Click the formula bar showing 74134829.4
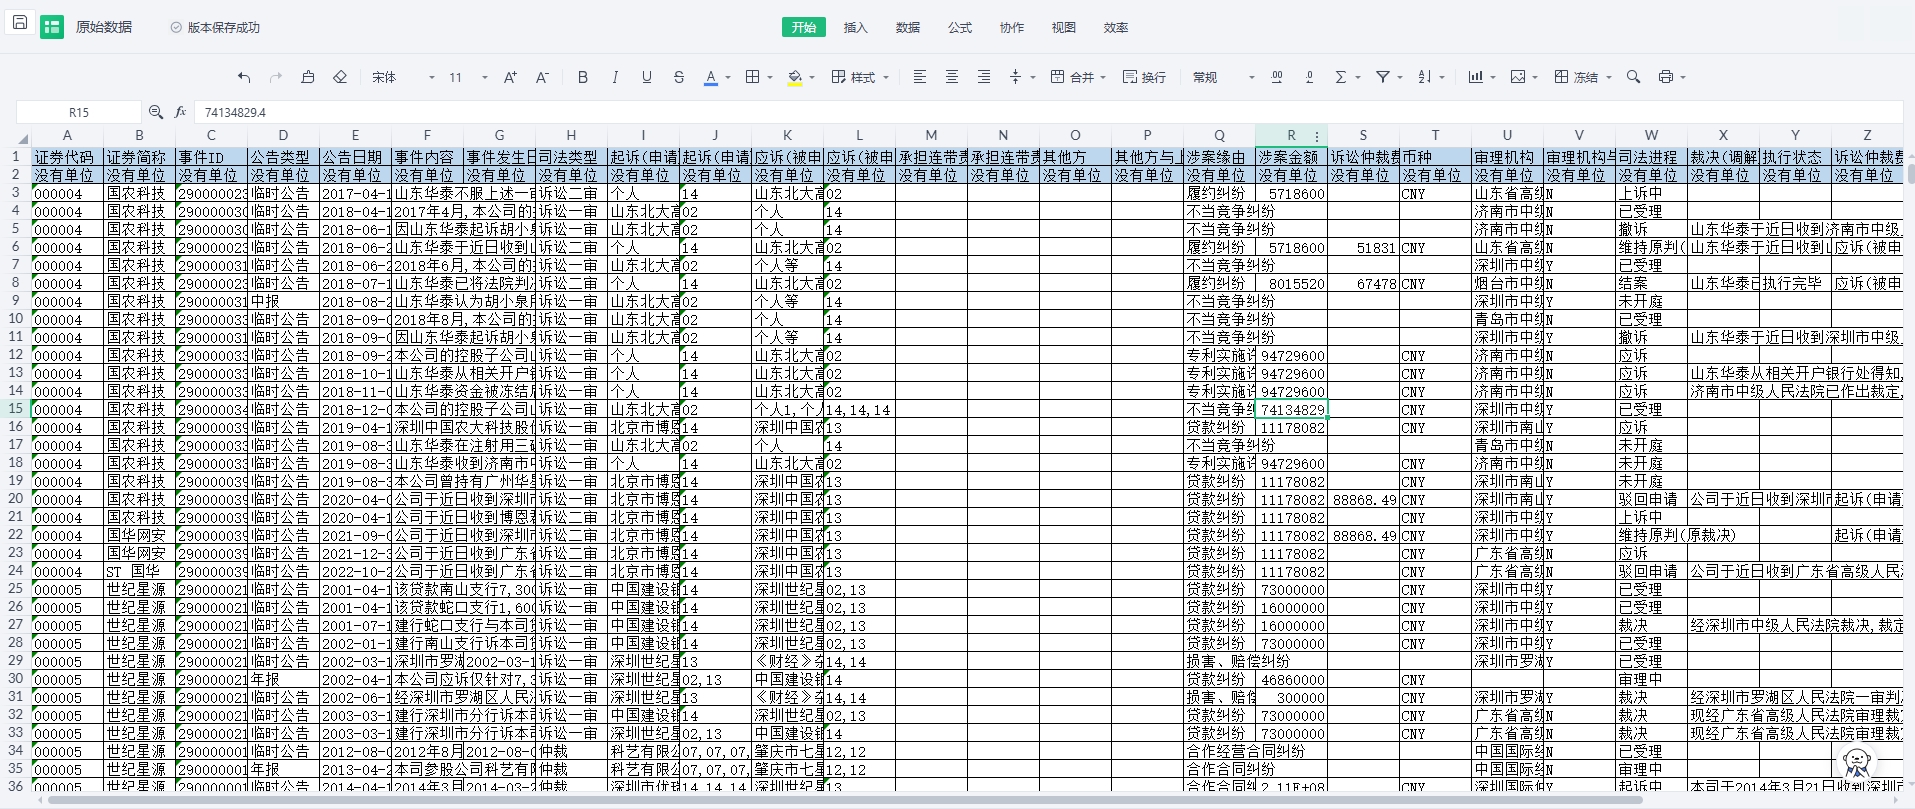The image size is (1915, 809). tap(1050, 112)
